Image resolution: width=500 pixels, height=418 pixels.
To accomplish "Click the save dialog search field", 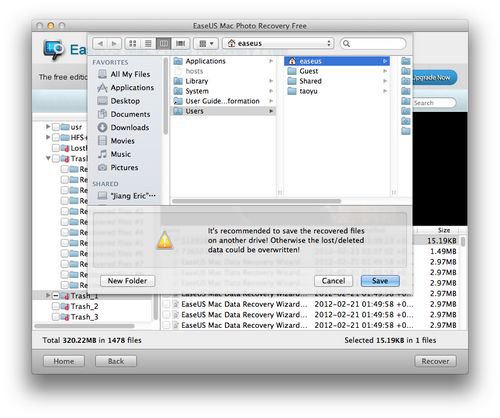I will click(373, 44).
